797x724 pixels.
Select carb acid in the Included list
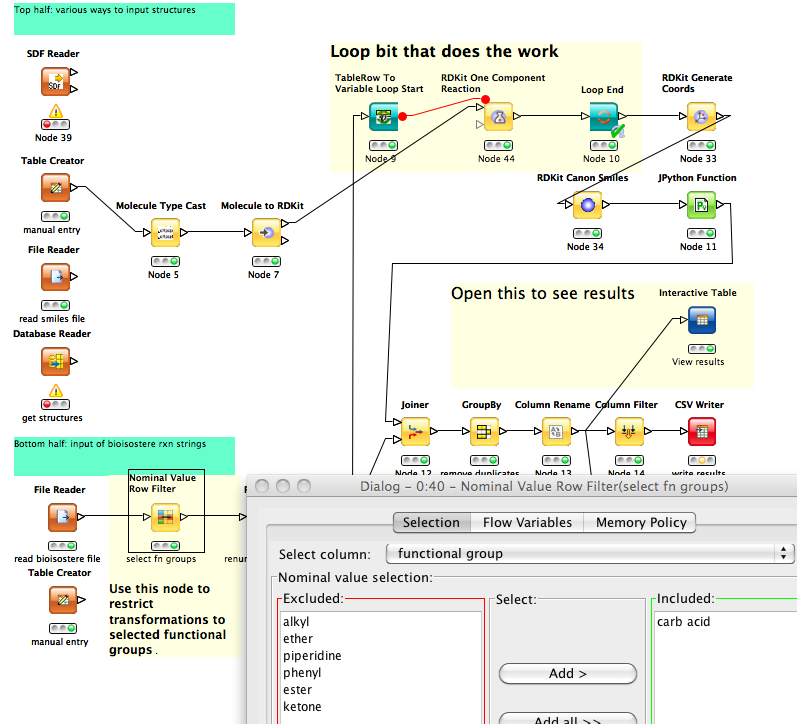pyautogui.click(x=683, y=621)
